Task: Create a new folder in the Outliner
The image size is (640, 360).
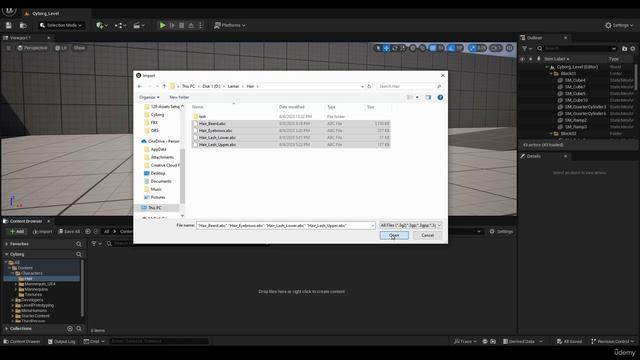Action: (624, 49)
